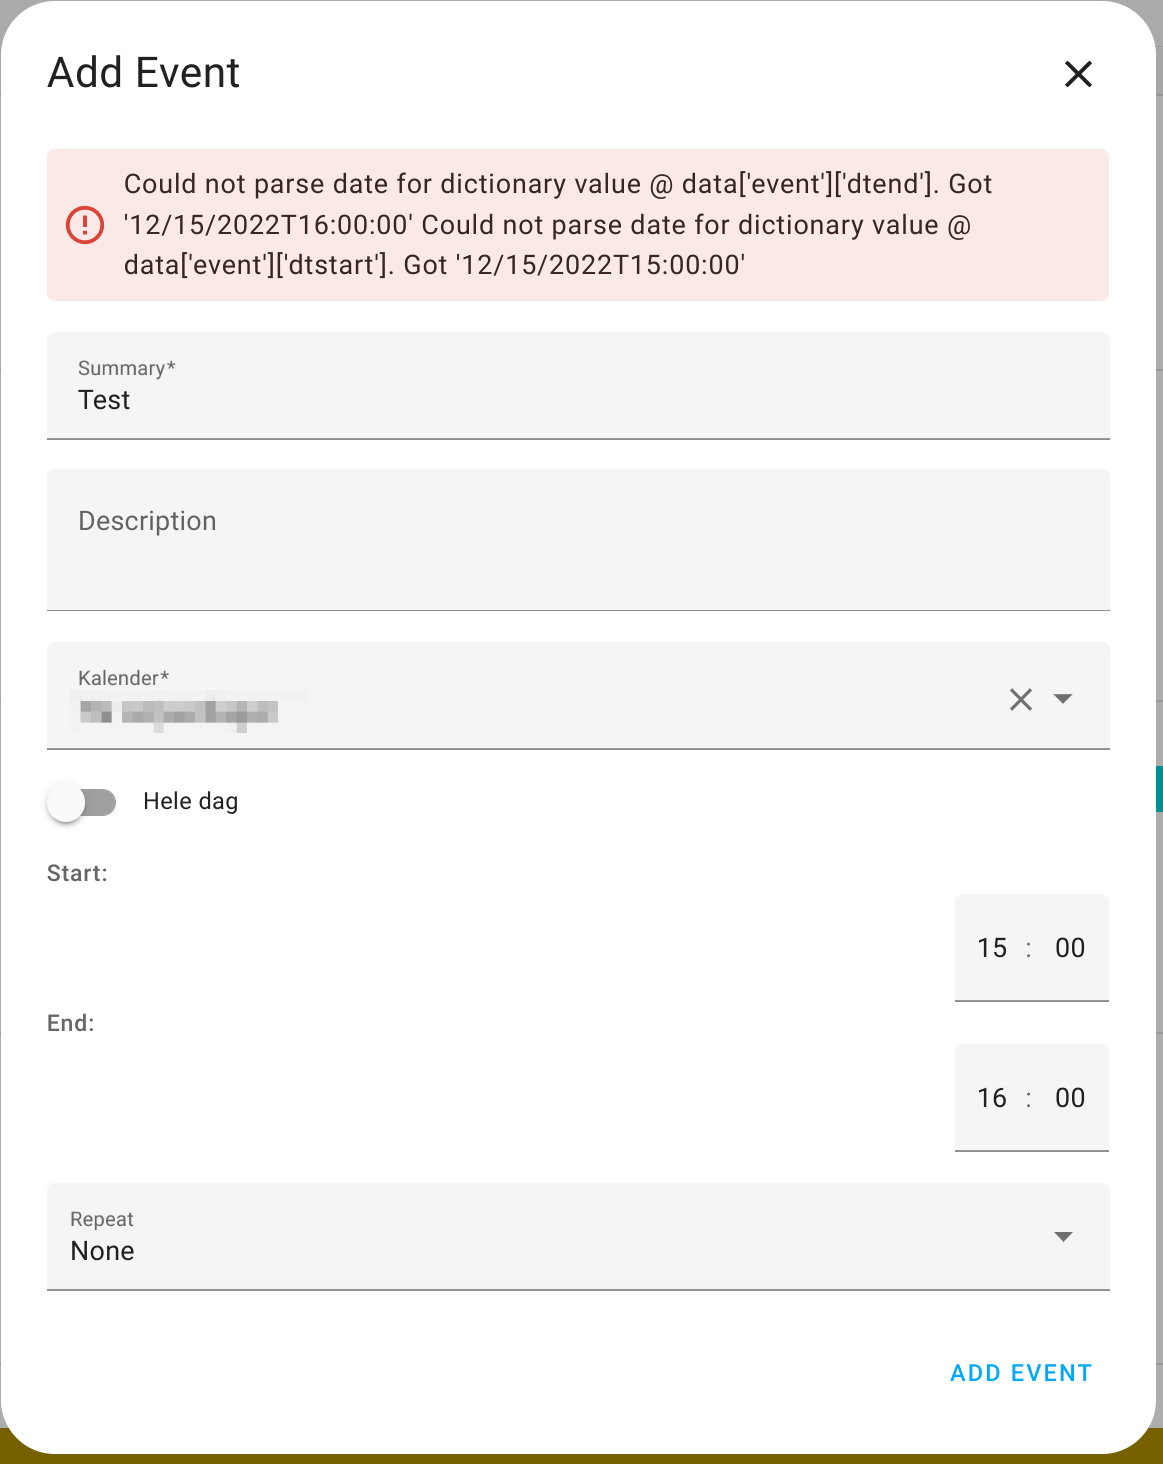Click the Description text area
Viewport: 1163px width, 1464px height.
[x=400, y=540]
